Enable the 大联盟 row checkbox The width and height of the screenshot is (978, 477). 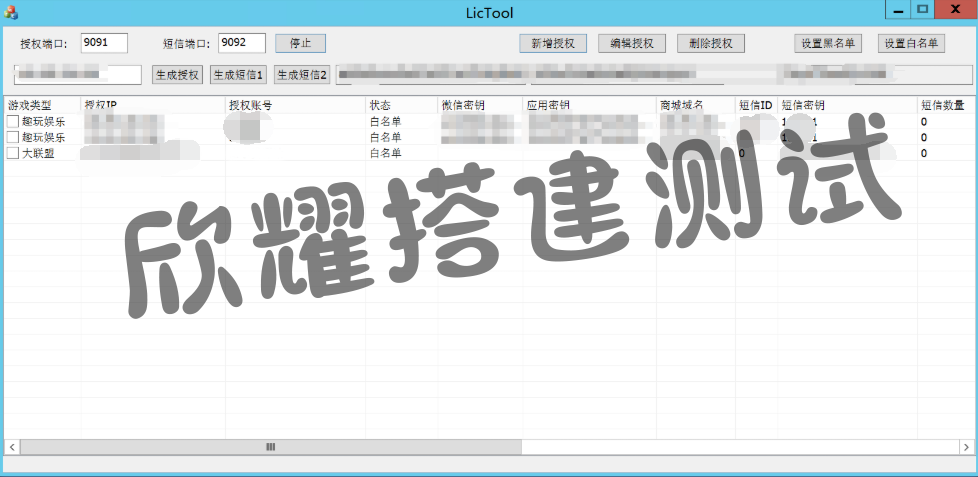point(13,153)
